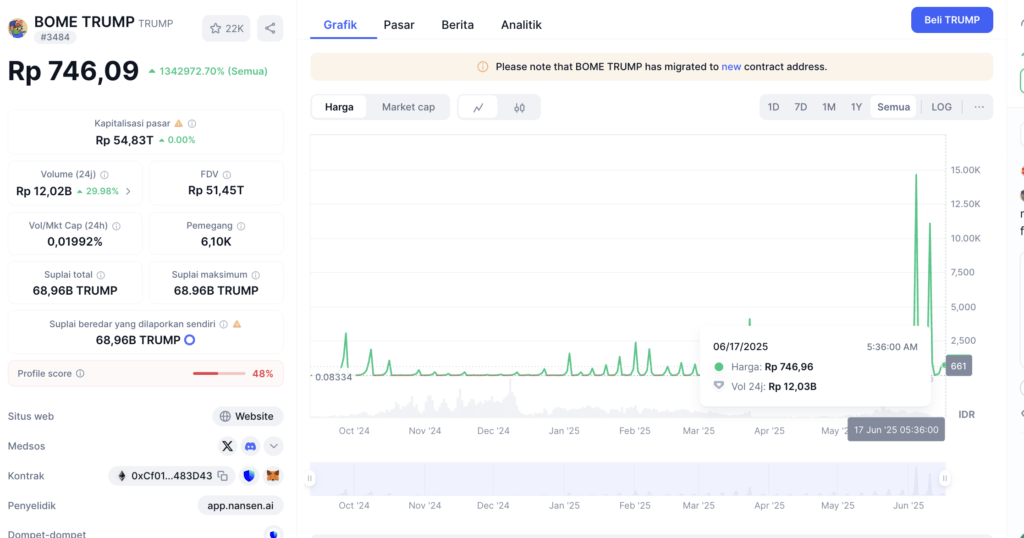Click the #3484 rank badge

coord(55,37)
